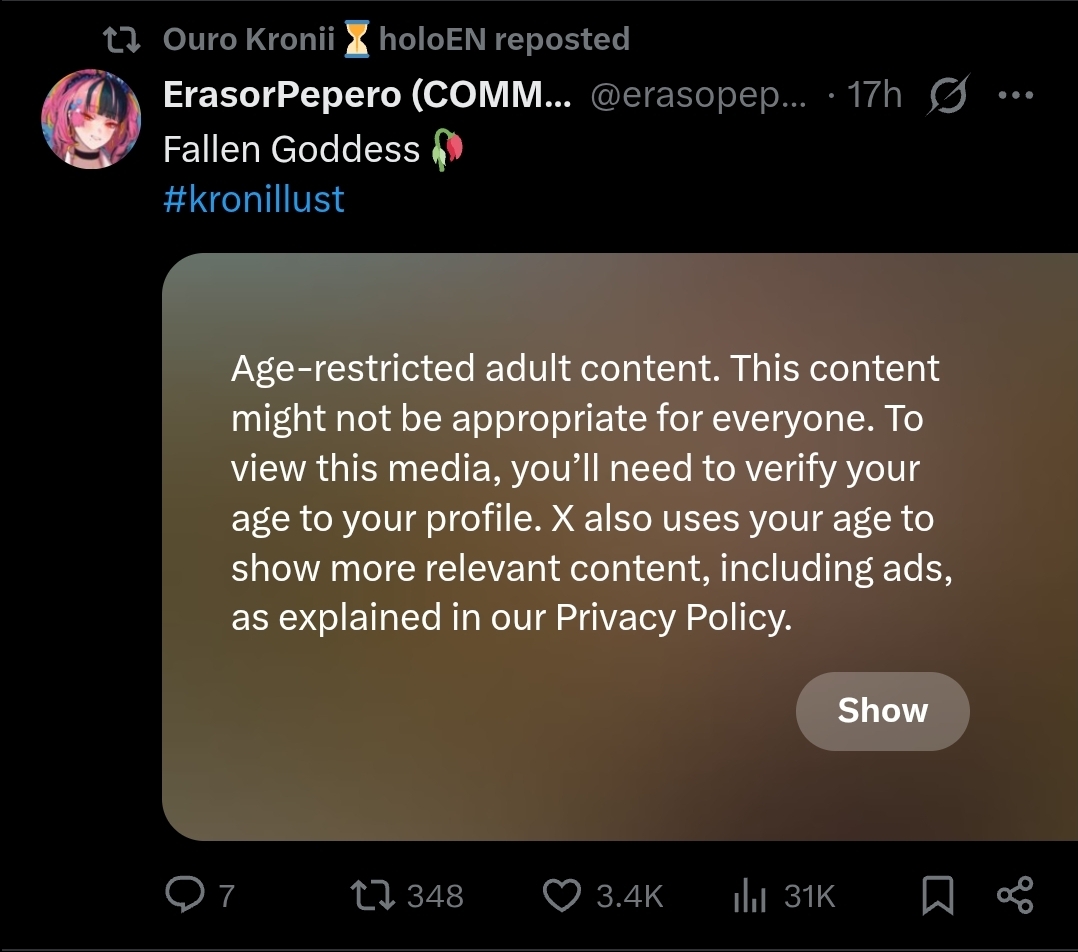The height and width of the screenshot is (952, 1078).
Task: Click the reply speech bubble icon
Action: click(x=184, y=895)
